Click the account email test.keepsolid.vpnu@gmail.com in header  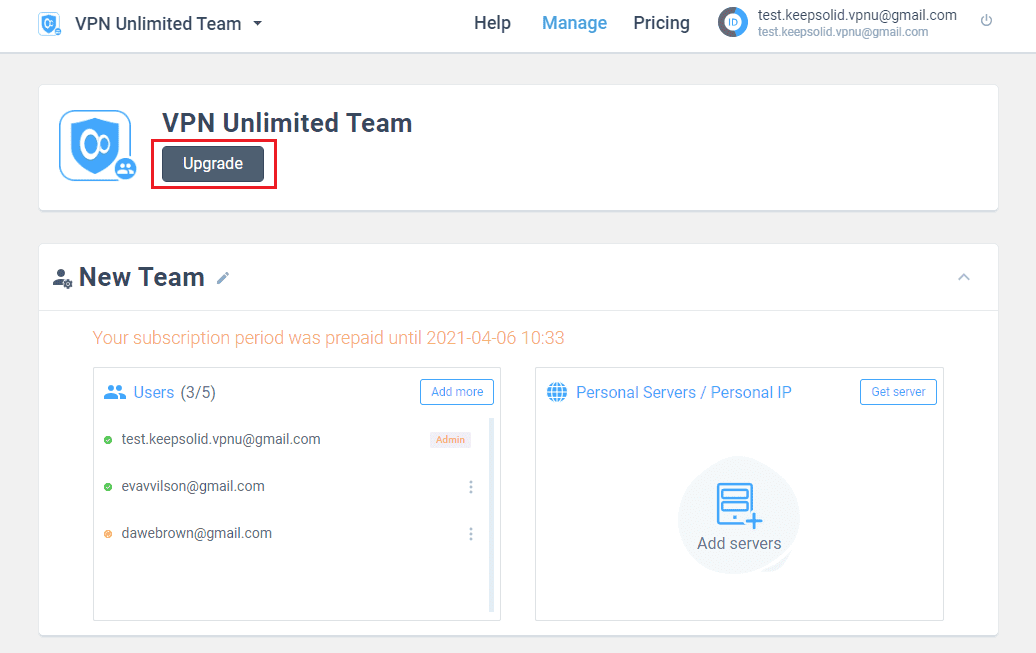point(857,15)
